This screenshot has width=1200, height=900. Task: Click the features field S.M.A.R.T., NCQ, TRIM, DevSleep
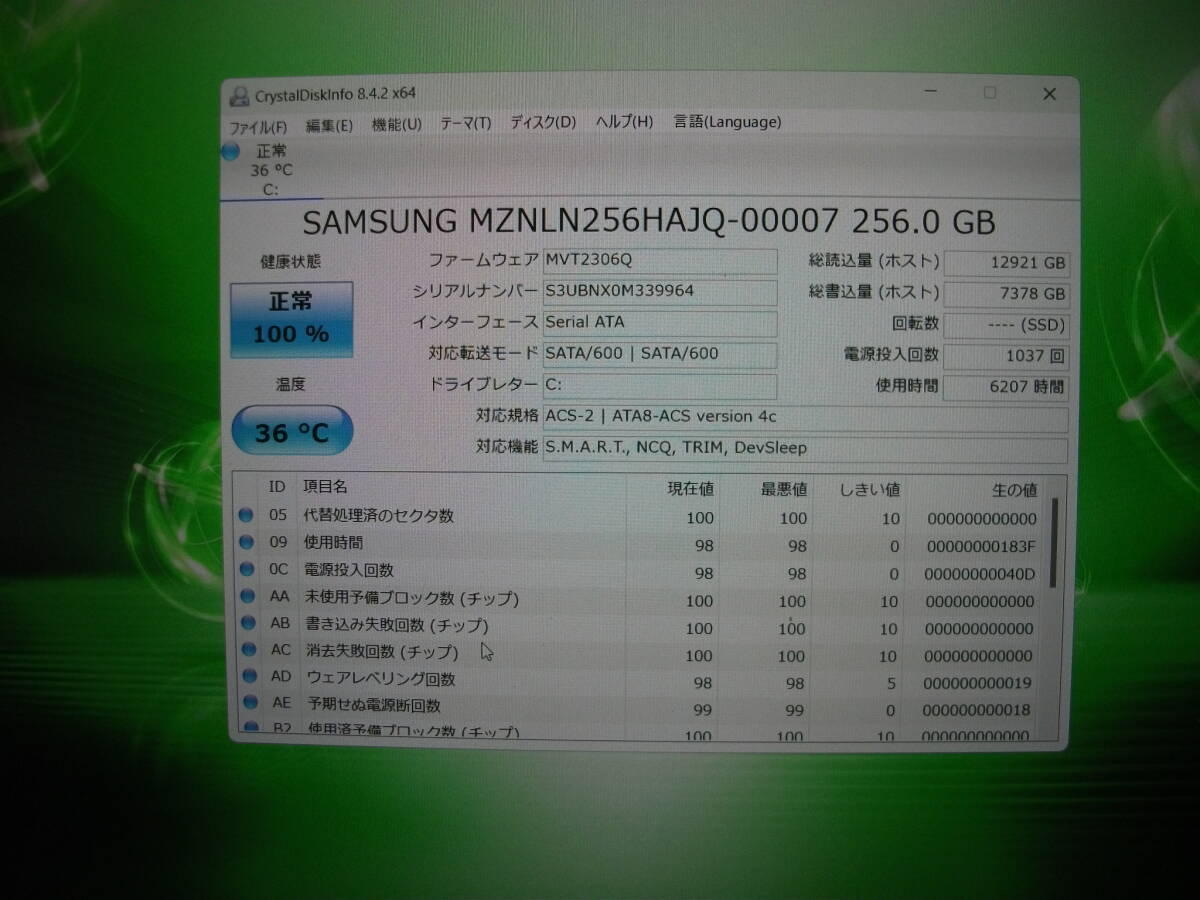coord(805,449)
